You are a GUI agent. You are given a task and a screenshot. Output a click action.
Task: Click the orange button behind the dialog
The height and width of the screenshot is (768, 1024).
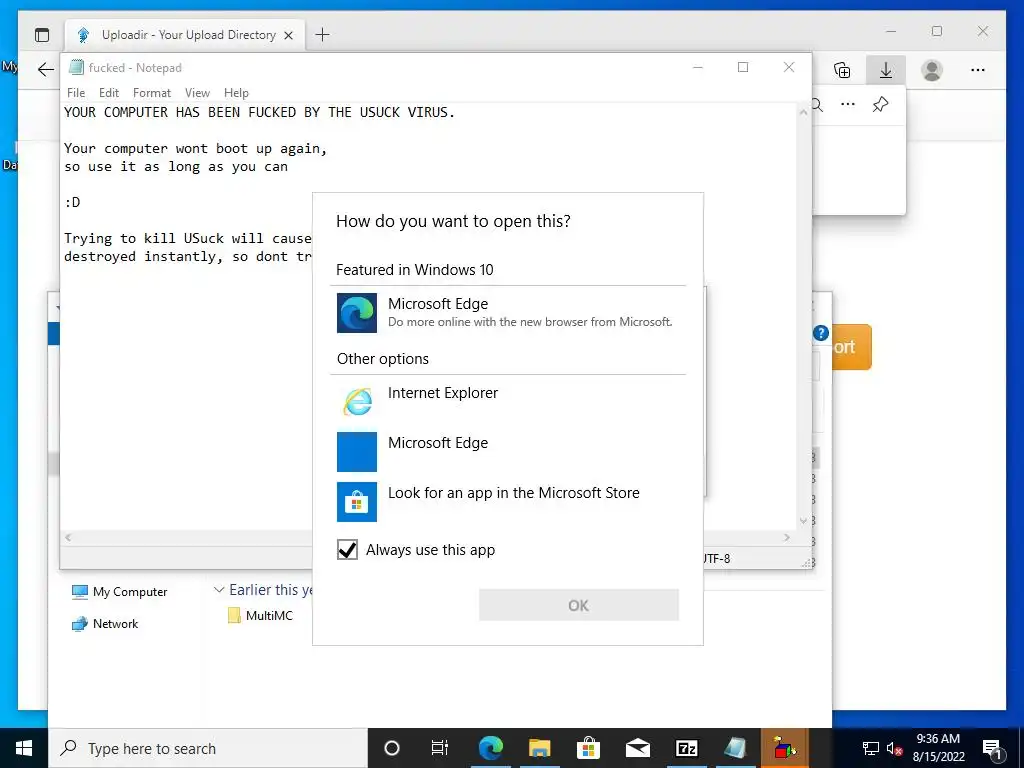(851, 347)
